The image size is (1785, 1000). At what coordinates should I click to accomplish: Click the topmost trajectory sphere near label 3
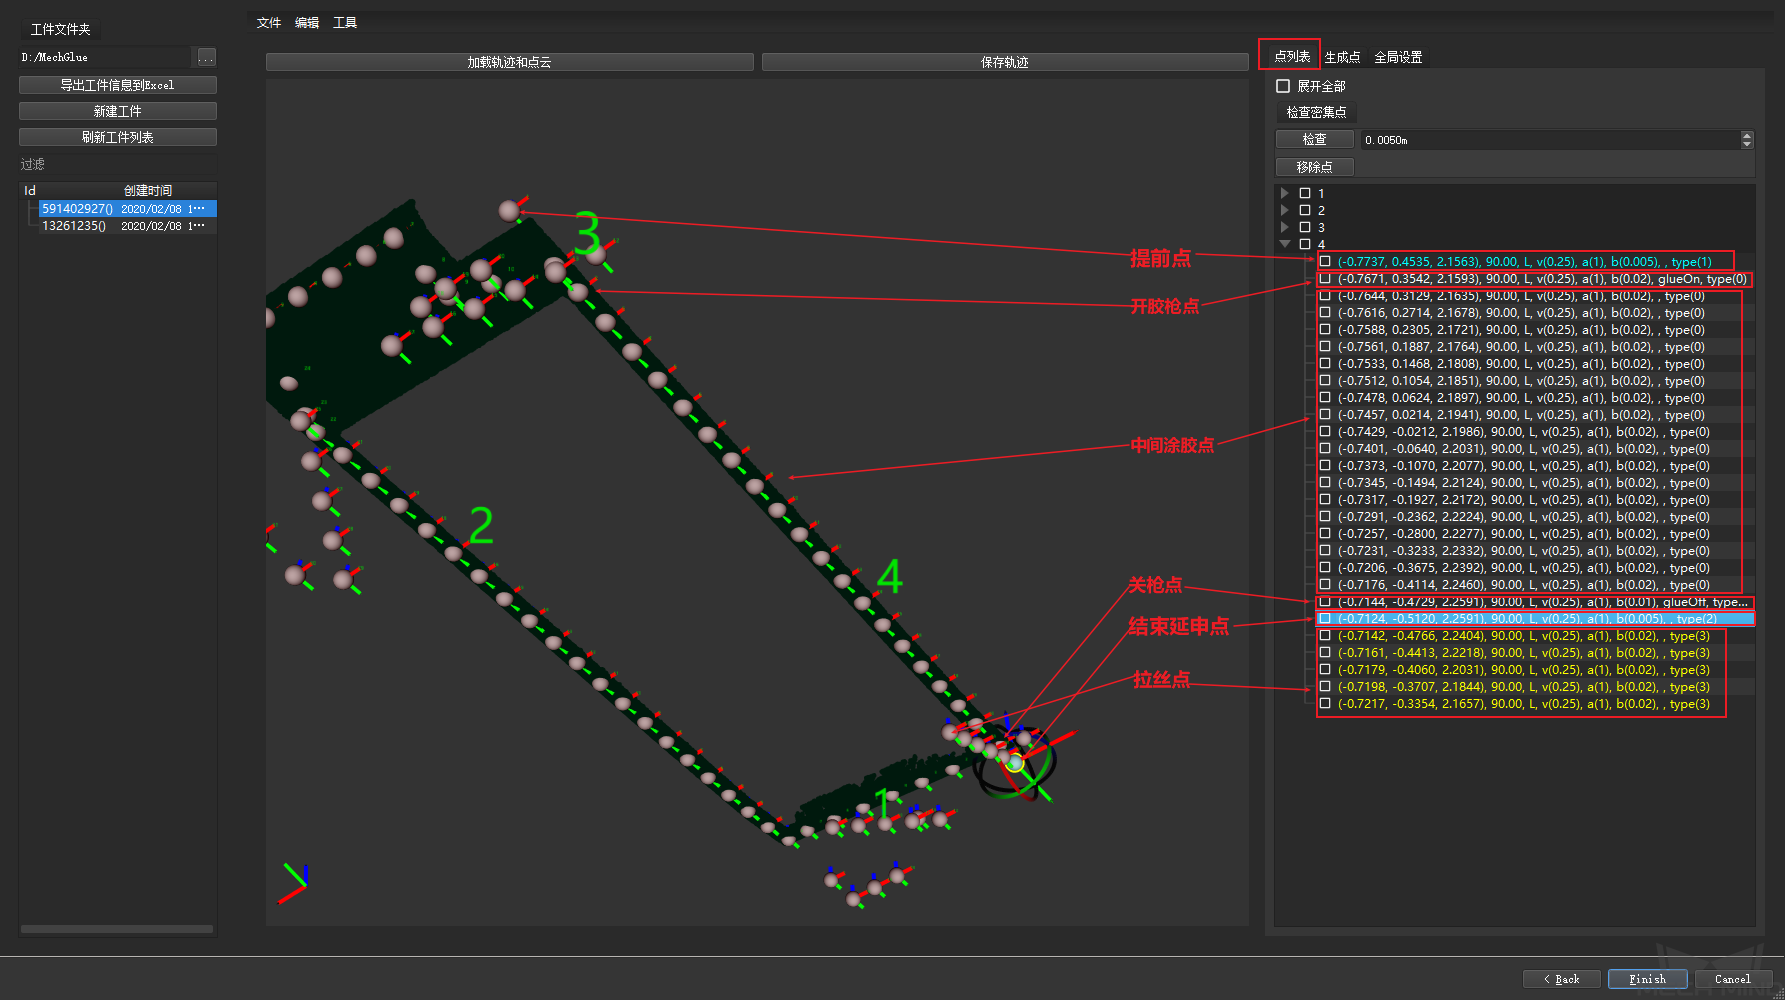coord(509,210)
